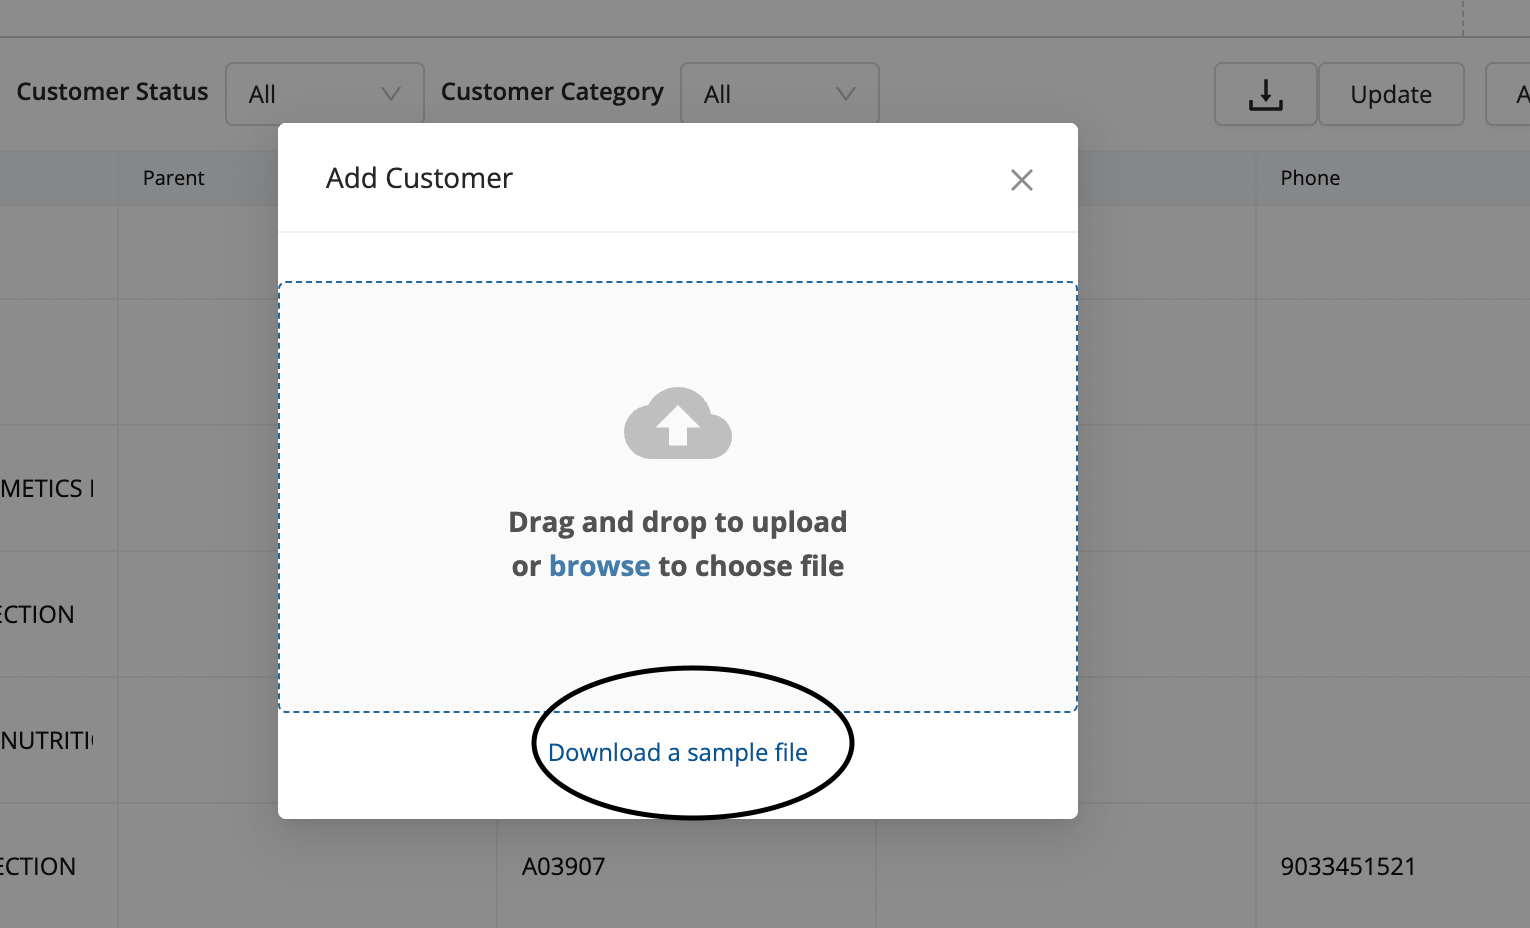Image resolution: width=1530 pixels, height=928 pixels.
Task: Close the Add Customer dialog
Action: click(1021, 180)
